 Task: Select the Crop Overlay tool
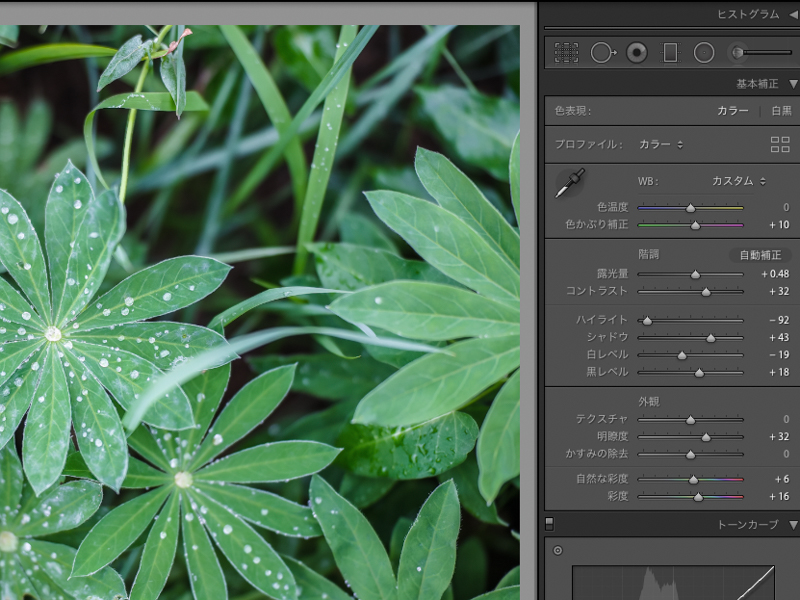point(566,53)
